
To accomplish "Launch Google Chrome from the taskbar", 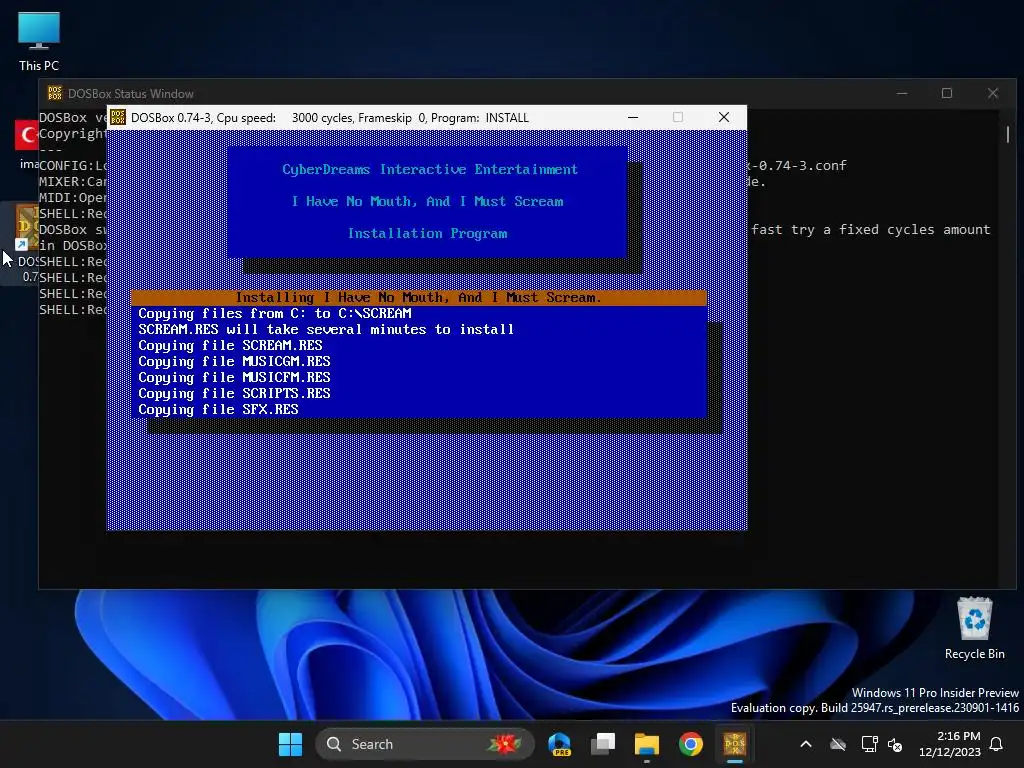I will (x=690, y=744).
